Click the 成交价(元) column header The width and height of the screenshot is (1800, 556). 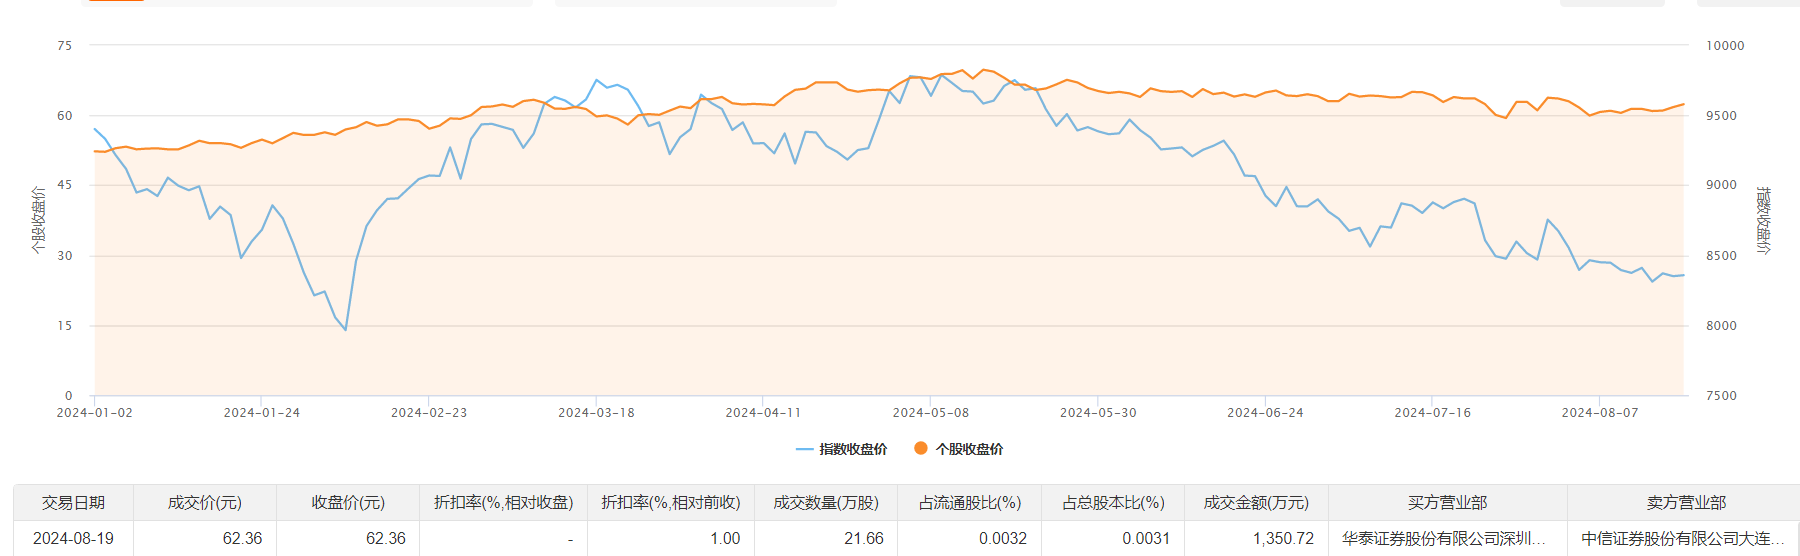point(205,502)
